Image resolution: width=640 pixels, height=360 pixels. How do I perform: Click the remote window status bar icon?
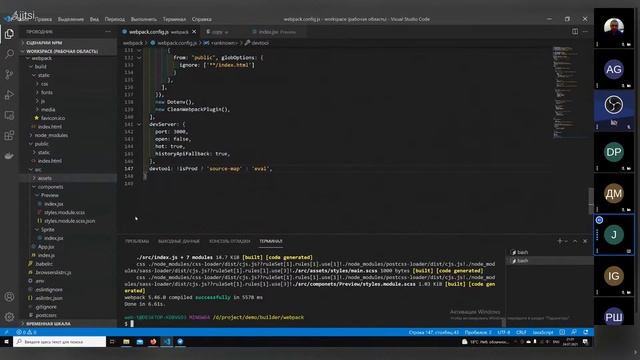click(x=6, y=332)
